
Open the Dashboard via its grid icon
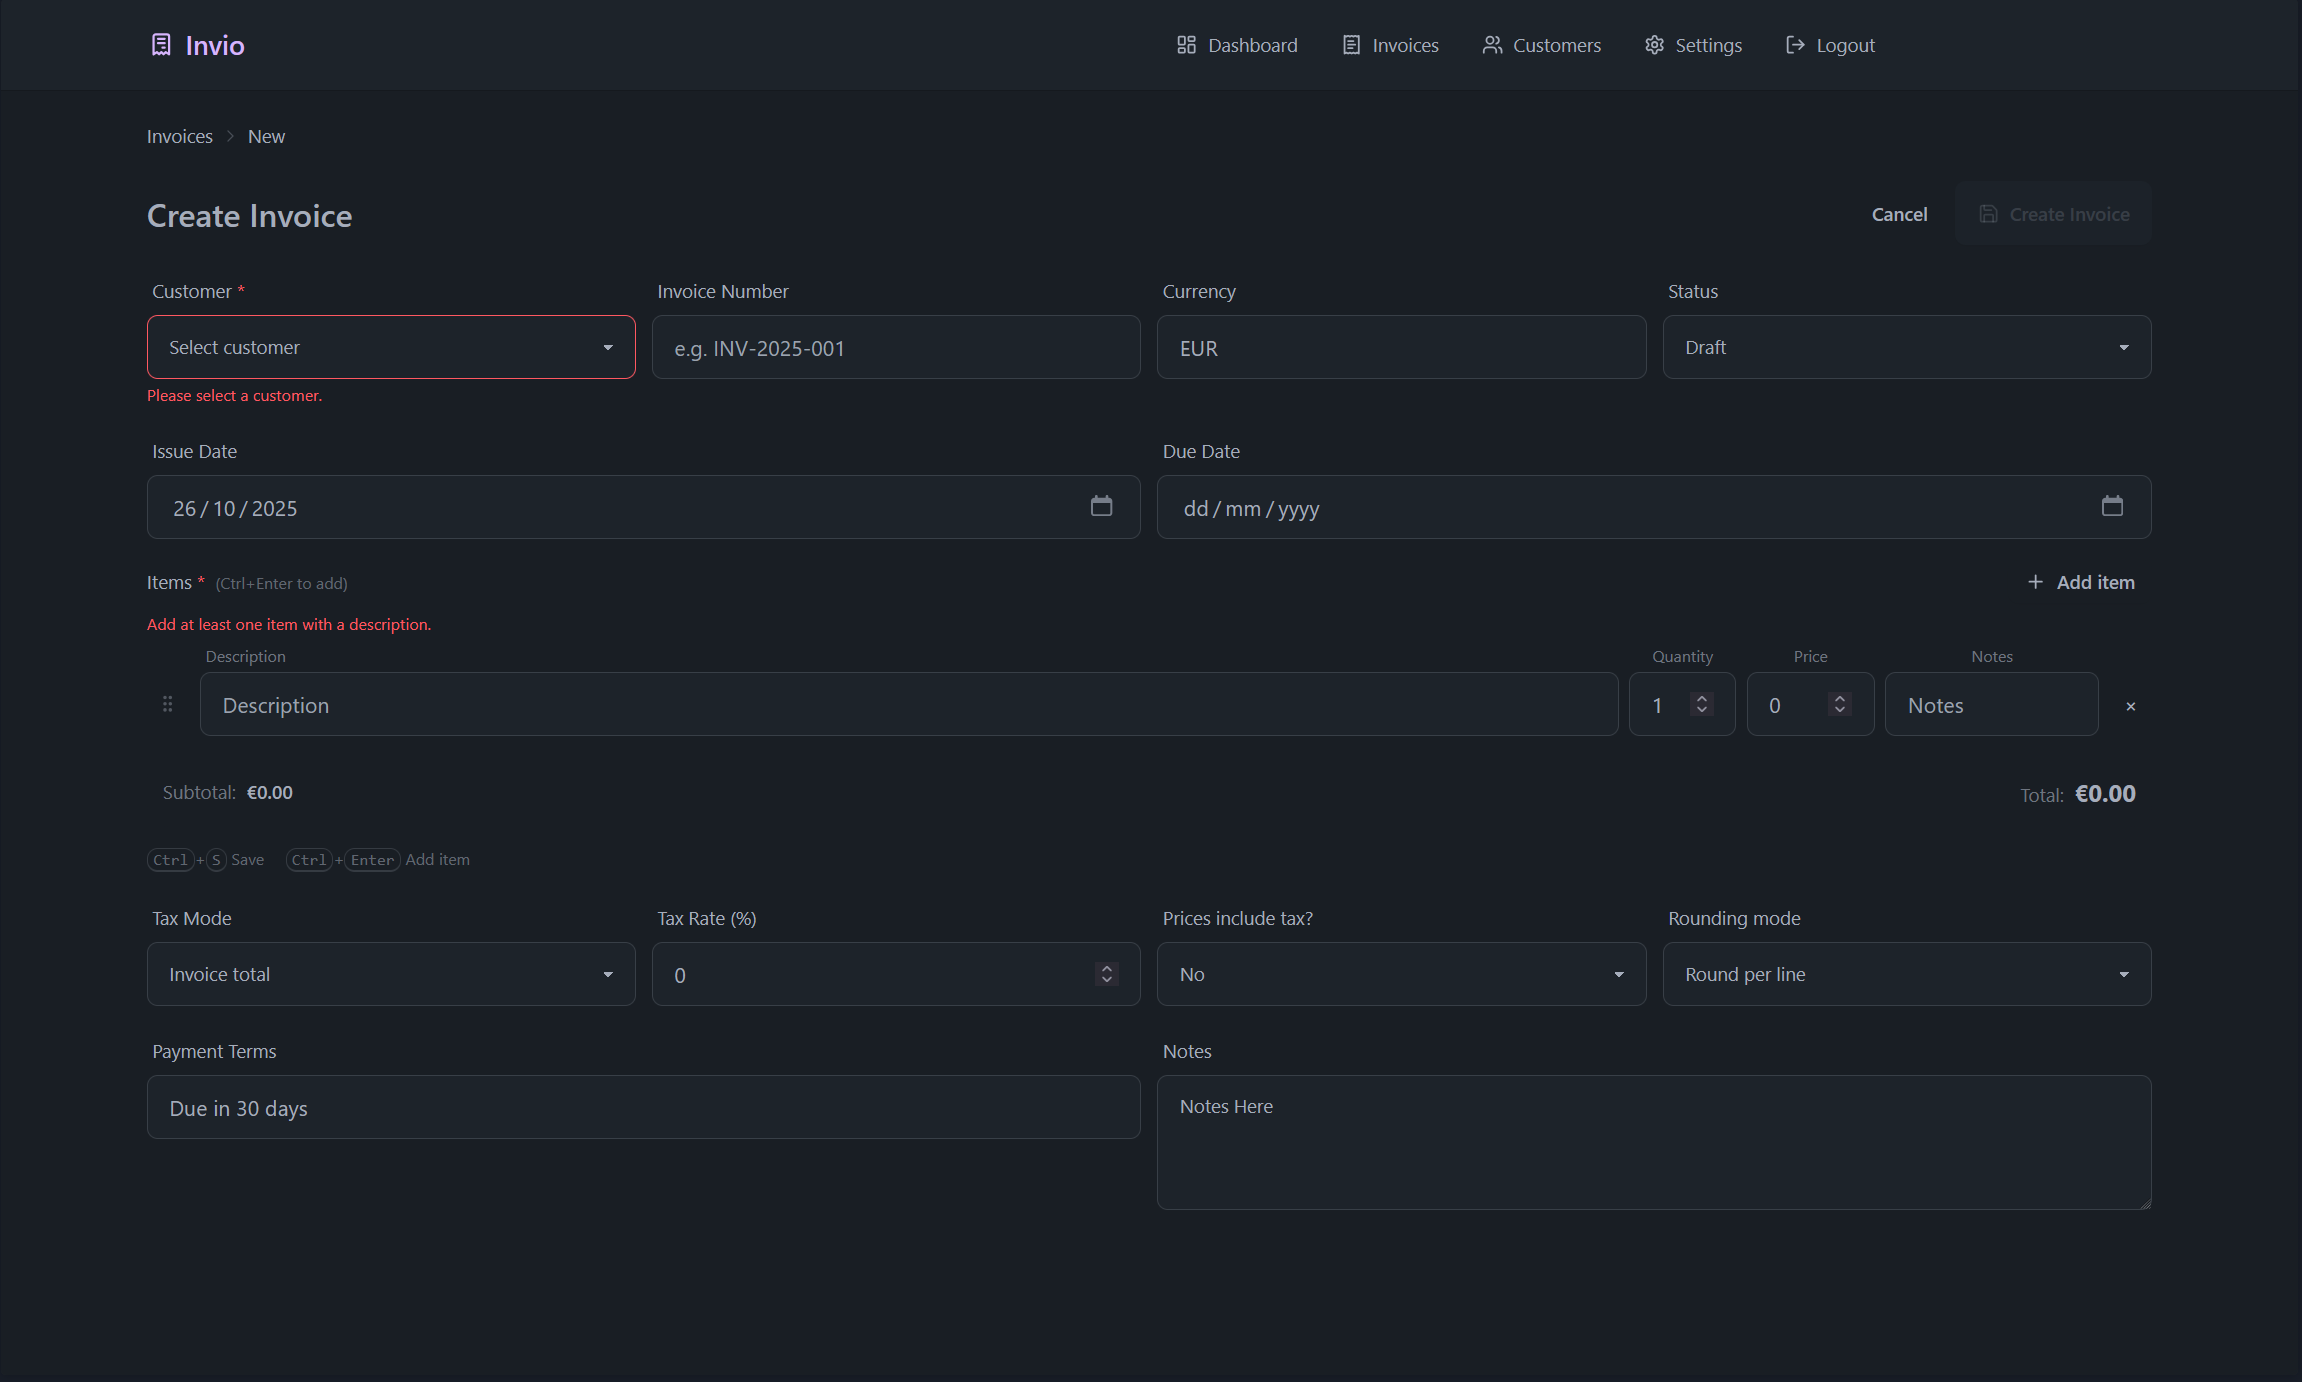pyautogui.click(x=1187, y=44)
